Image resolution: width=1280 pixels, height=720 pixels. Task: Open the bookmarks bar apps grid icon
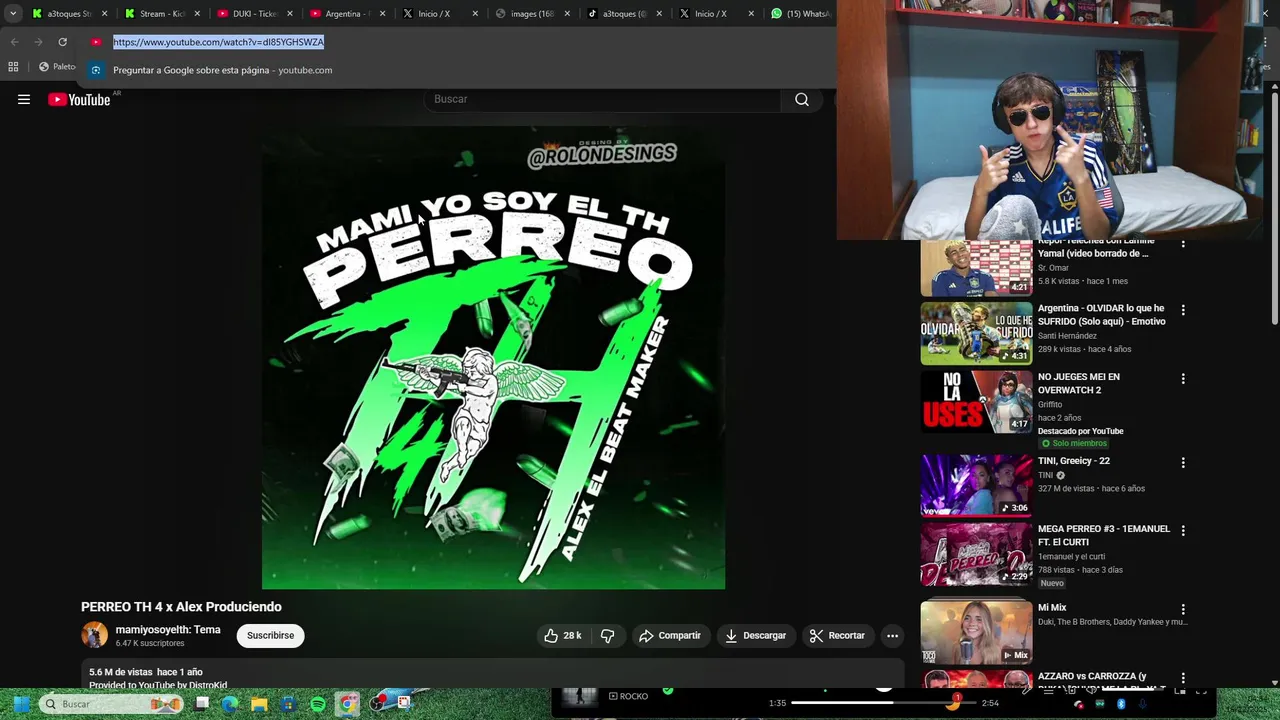click(13, 67)
